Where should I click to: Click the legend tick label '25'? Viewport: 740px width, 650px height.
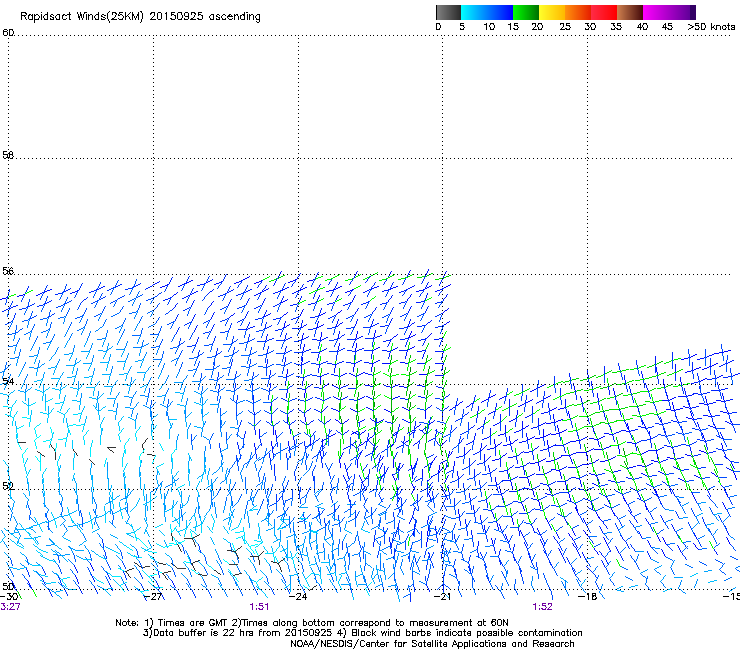pyautogui.click(x=565, y=27)
